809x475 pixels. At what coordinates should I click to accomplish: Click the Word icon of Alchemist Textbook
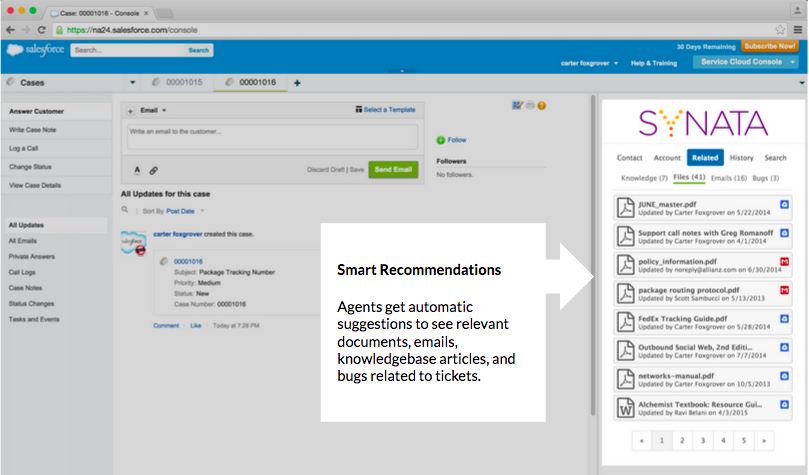[x=625, y=408]
